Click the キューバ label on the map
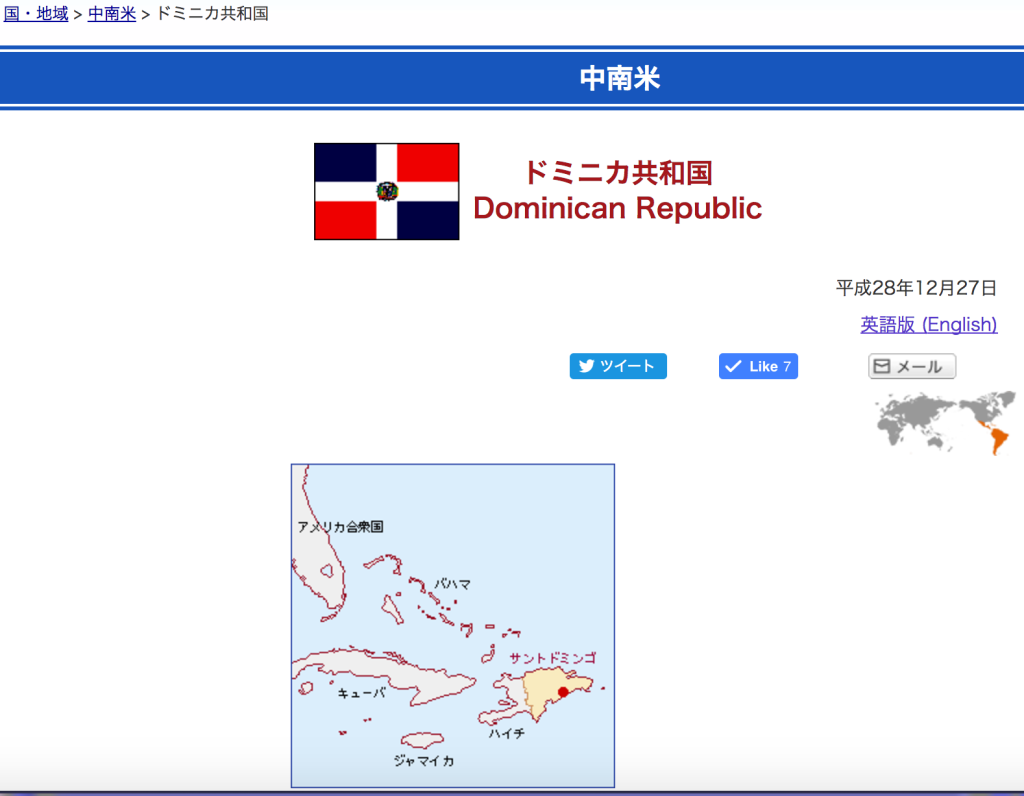This screenshot has height=796, width=1024. point(361,692)
